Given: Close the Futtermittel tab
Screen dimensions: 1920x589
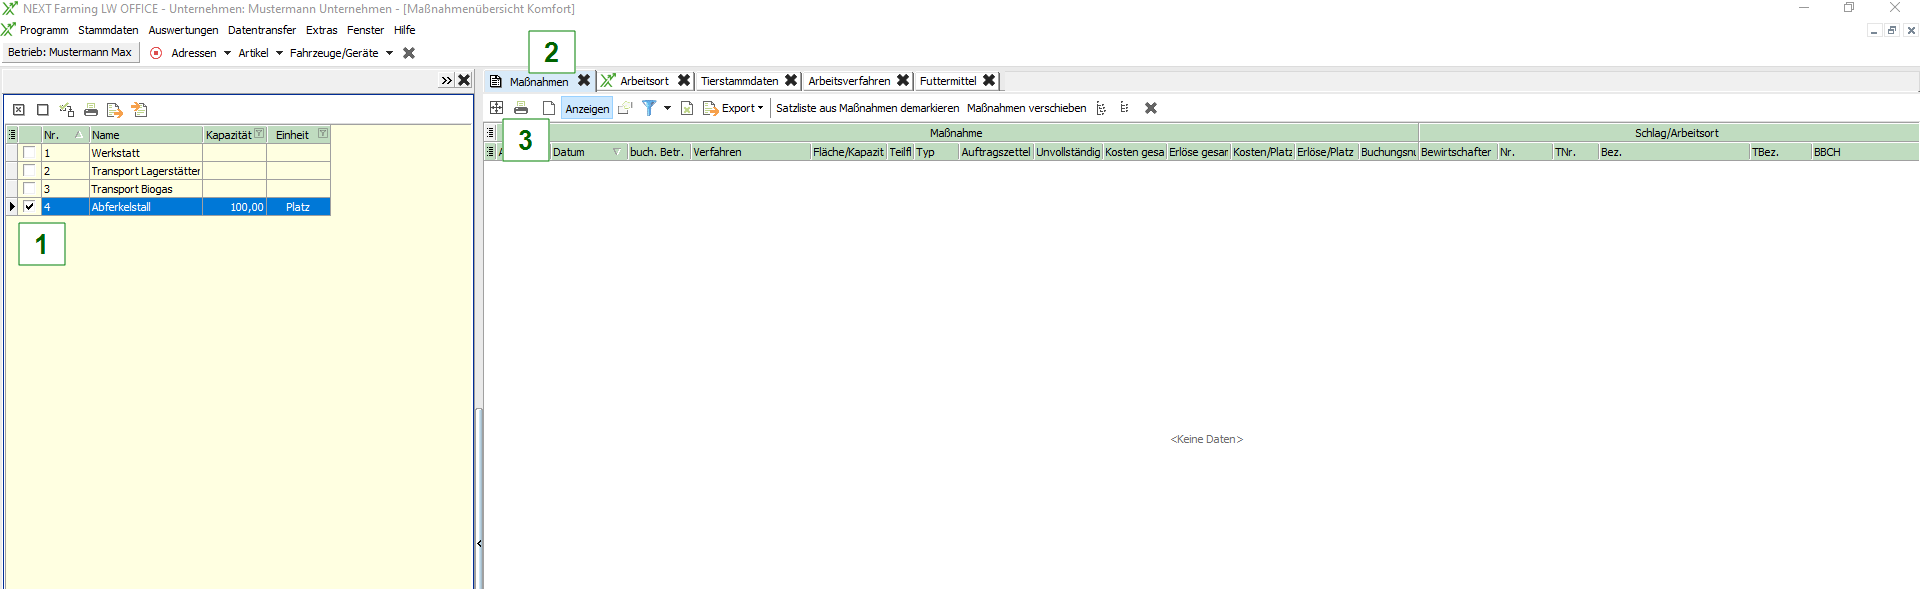Looking at the screenshot, I should 989,81.
